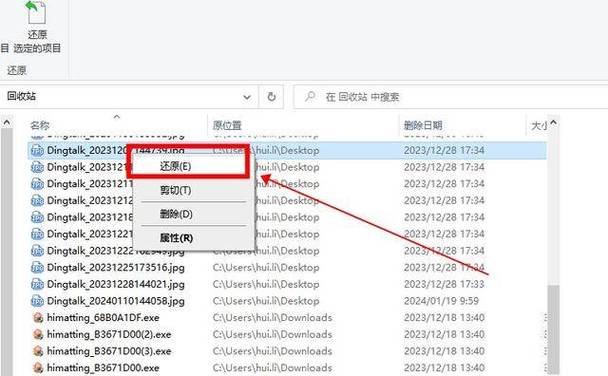Click Downloads path of himatting_B3671D00(3).exe
The height and width of the screenshot is (376, 608).
(x=272, y=351)
